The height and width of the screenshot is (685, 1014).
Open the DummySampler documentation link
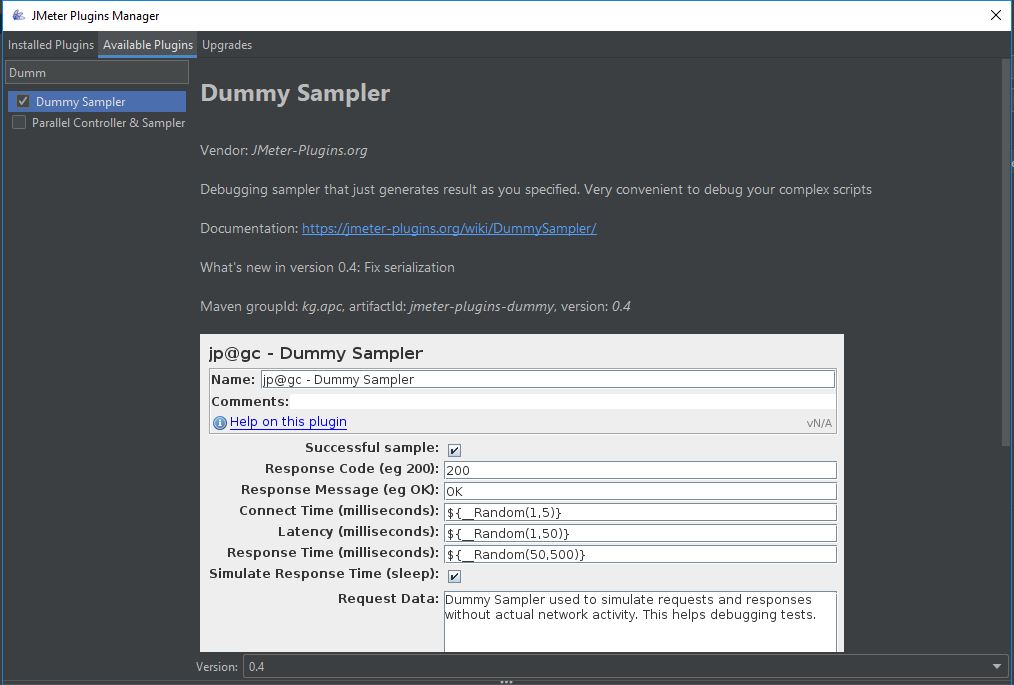pos(449,228)
